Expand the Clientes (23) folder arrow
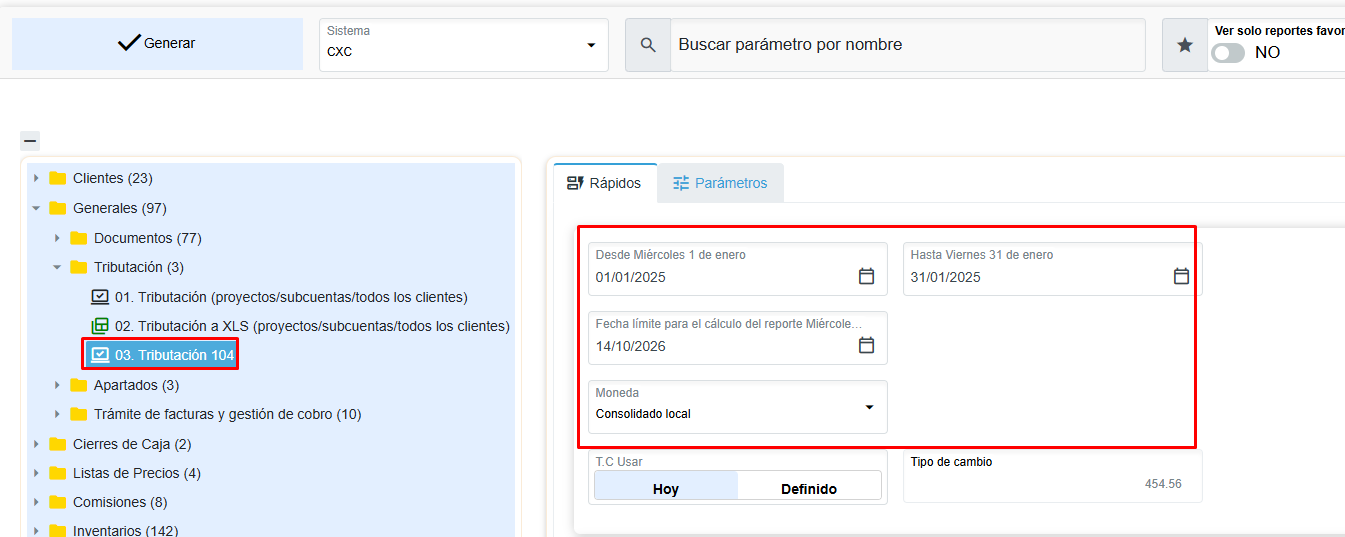The width and height of the screenshot is (1345, 537). point(37,179)
